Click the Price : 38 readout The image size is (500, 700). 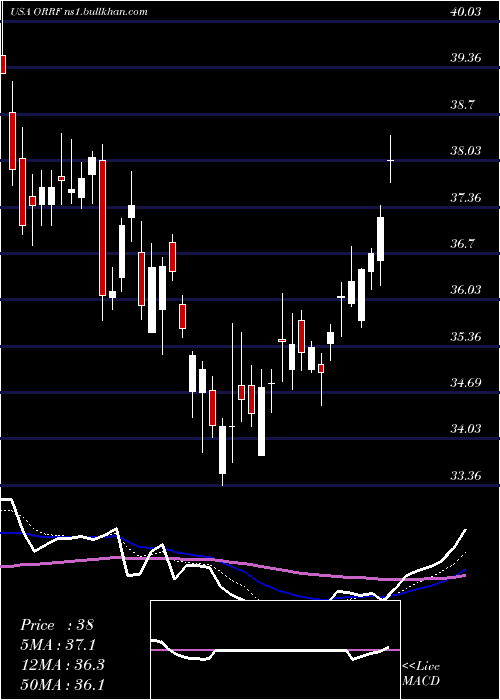[x=57, y=625]
